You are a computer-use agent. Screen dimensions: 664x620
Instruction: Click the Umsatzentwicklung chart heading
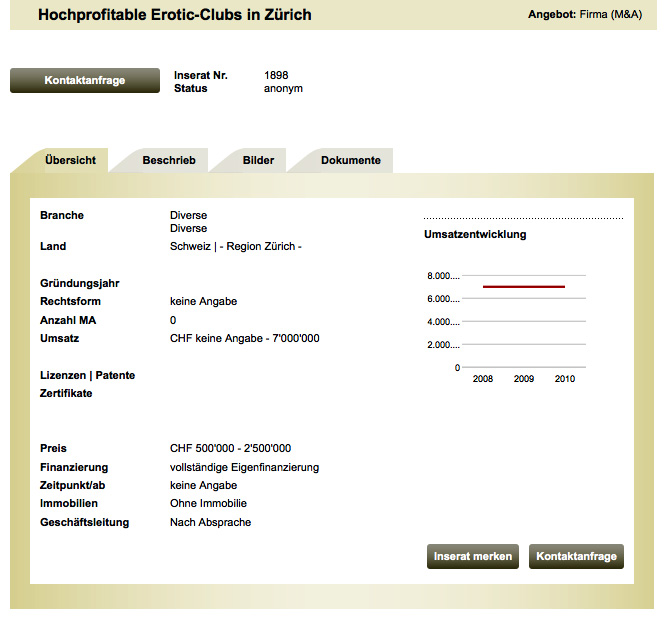(475, 235)
